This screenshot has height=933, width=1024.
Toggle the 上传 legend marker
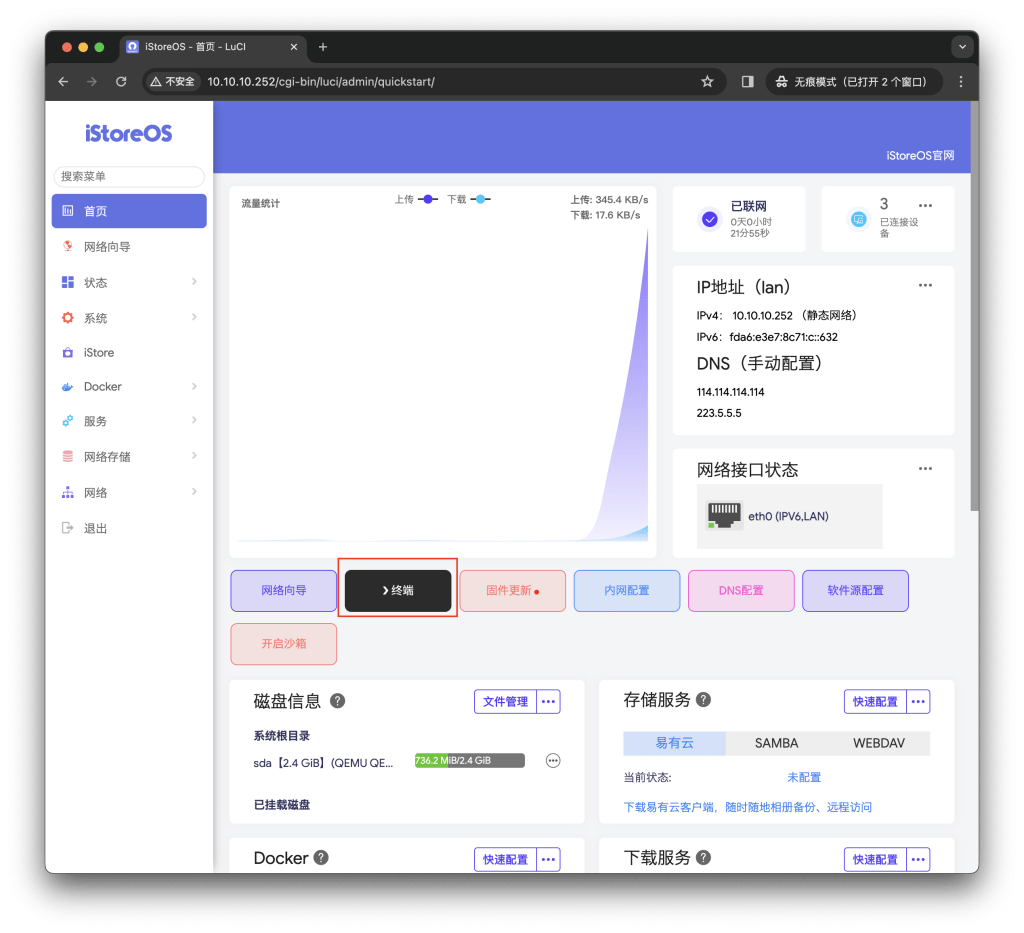click(428, 199)
